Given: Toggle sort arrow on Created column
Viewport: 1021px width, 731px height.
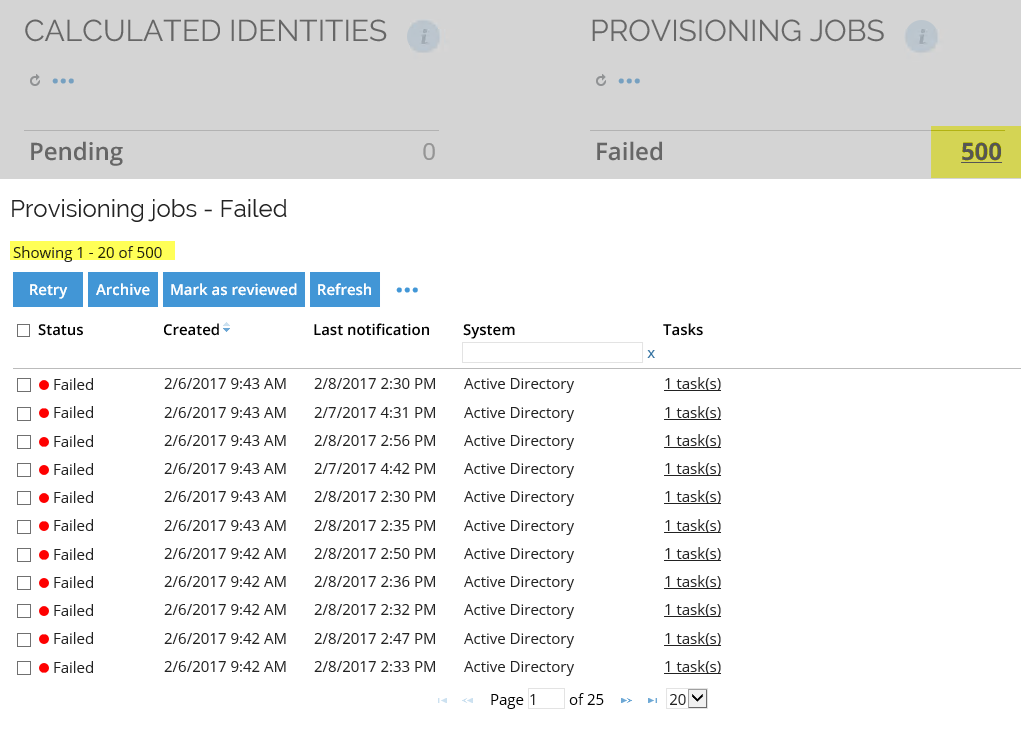Looking at the screenshot, I should [227, 329].
